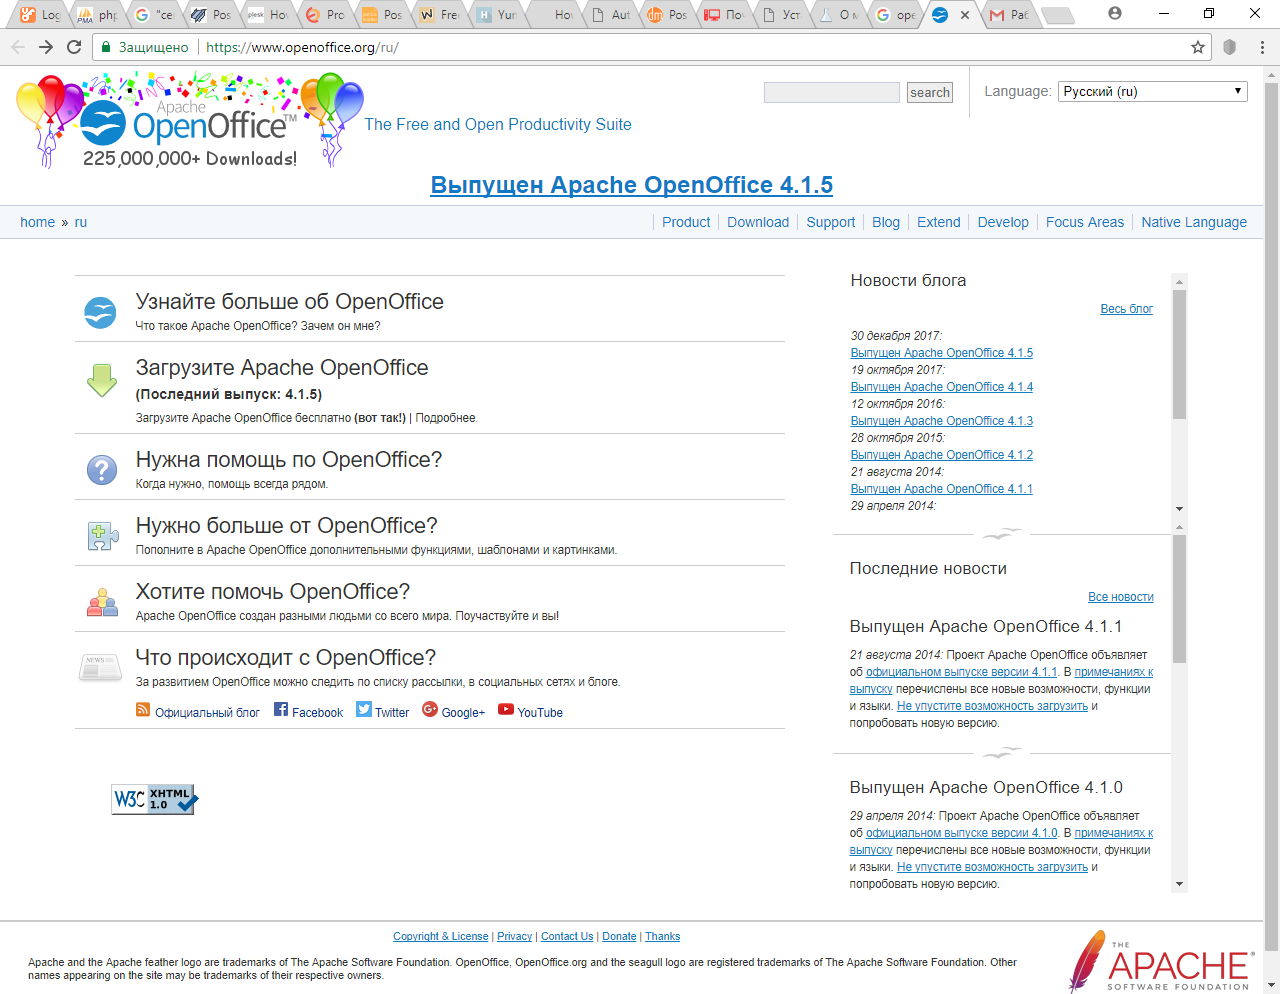
Task: Click the latest news panel scroll-down arrow
Action: 1179,884
